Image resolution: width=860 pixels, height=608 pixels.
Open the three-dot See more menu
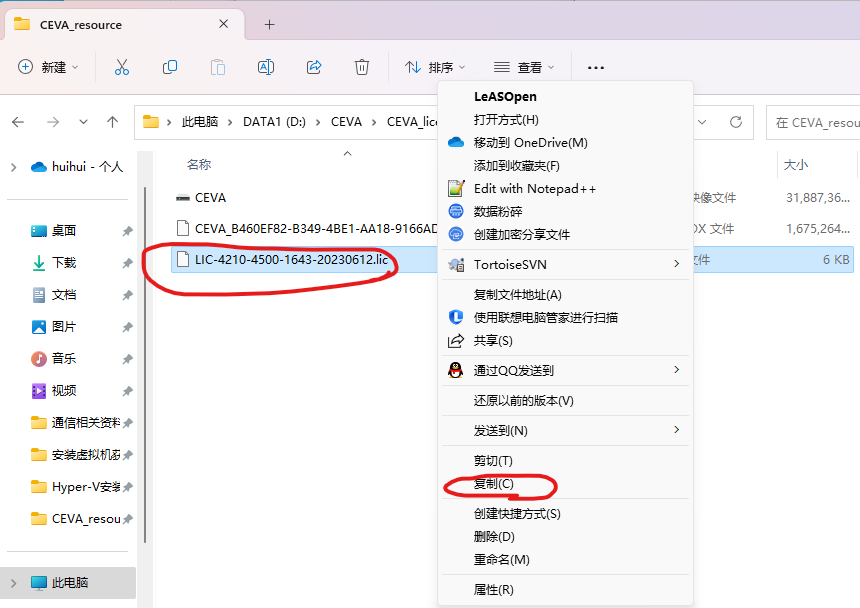point(596,68)
